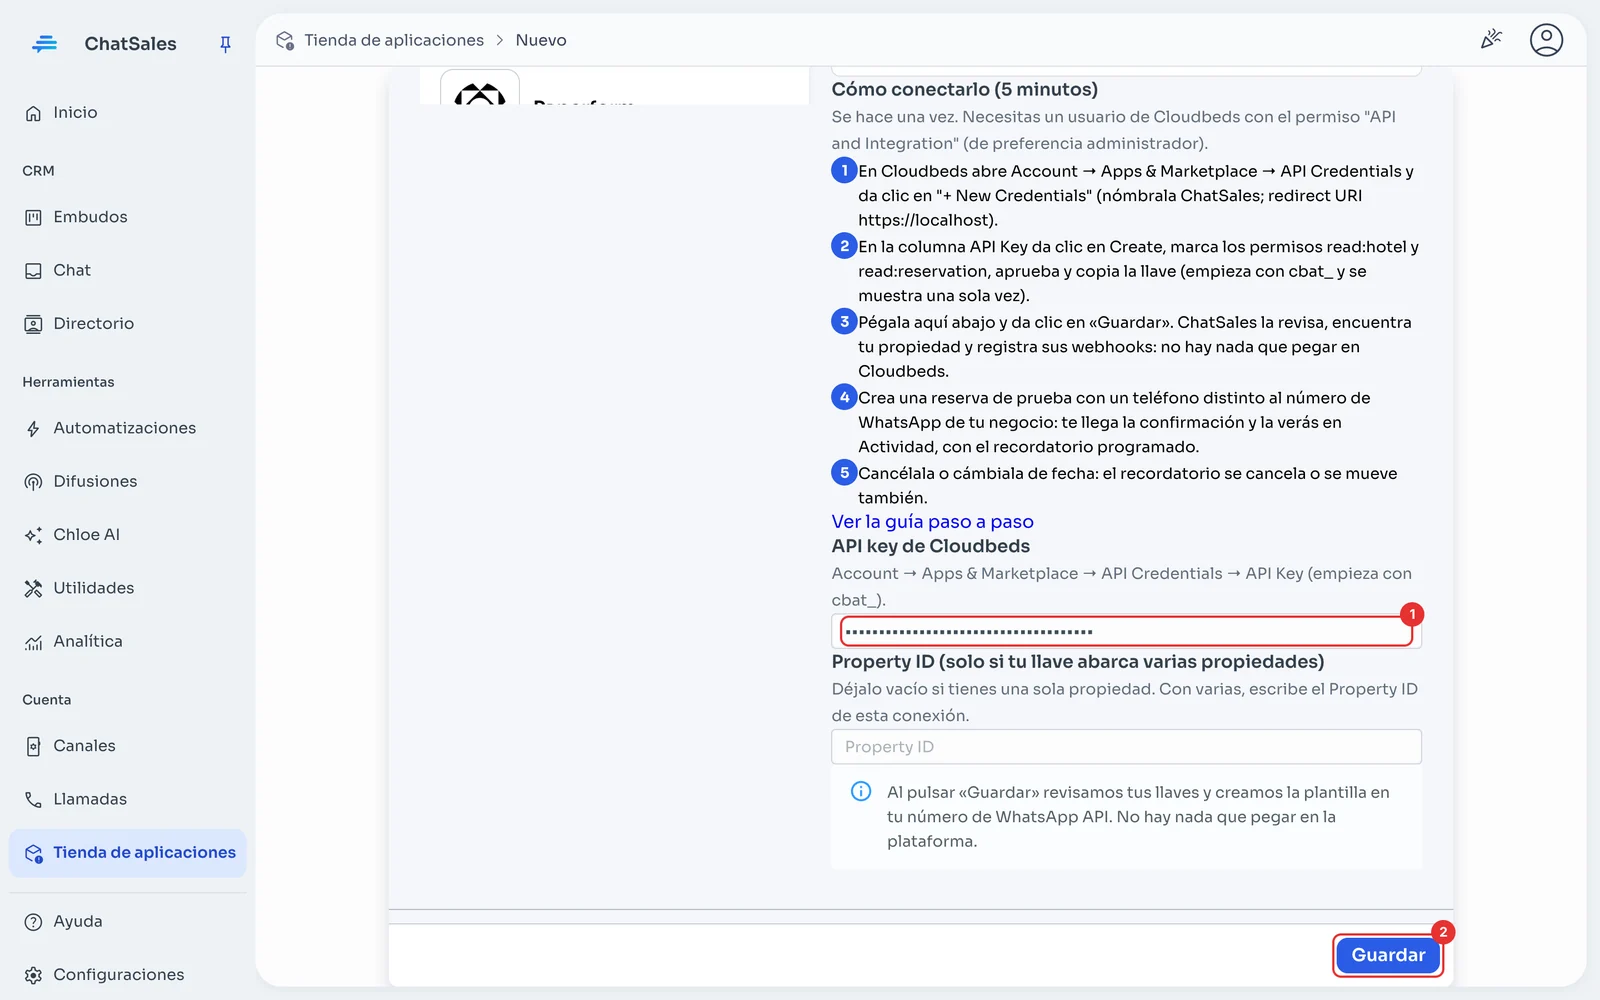
Task: Open the Inicio home icon
Action: pyautogui.click(x=33, y=113)
